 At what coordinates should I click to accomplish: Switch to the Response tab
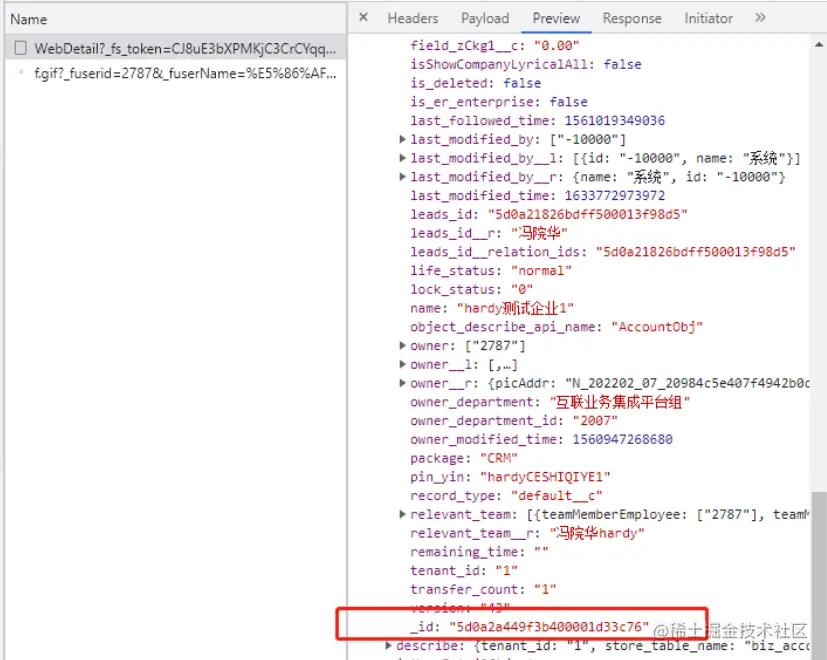tap(632, 18)
